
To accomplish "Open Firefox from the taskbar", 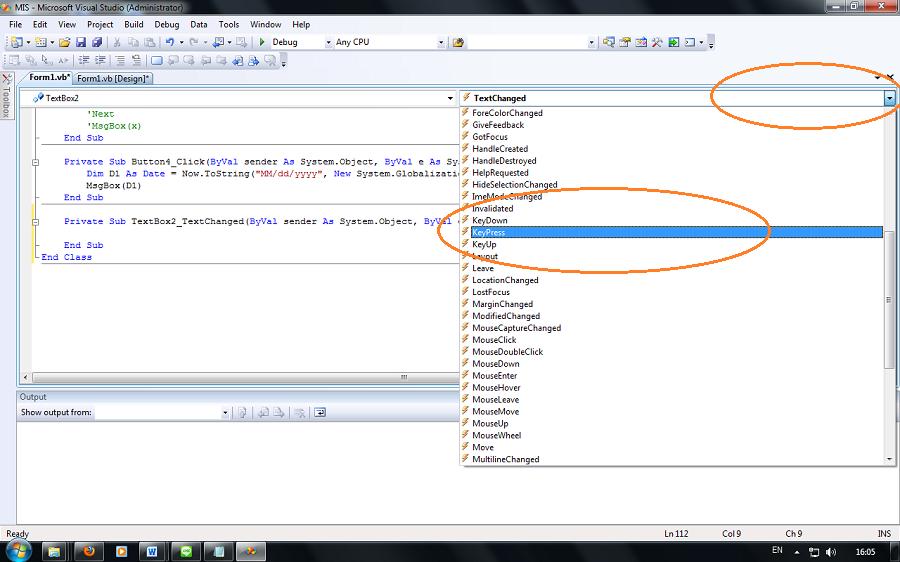I will point(89,551).
